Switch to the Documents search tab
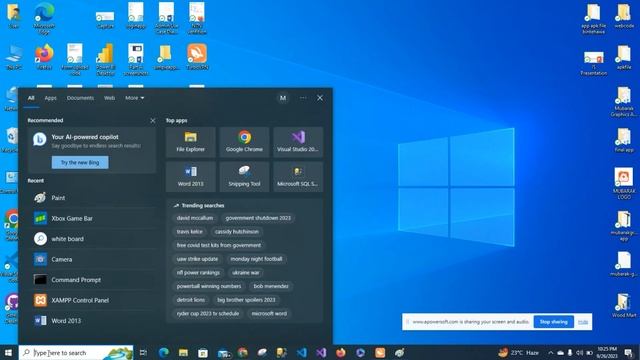Screen dimensions: 640x360 pos(80,98)
